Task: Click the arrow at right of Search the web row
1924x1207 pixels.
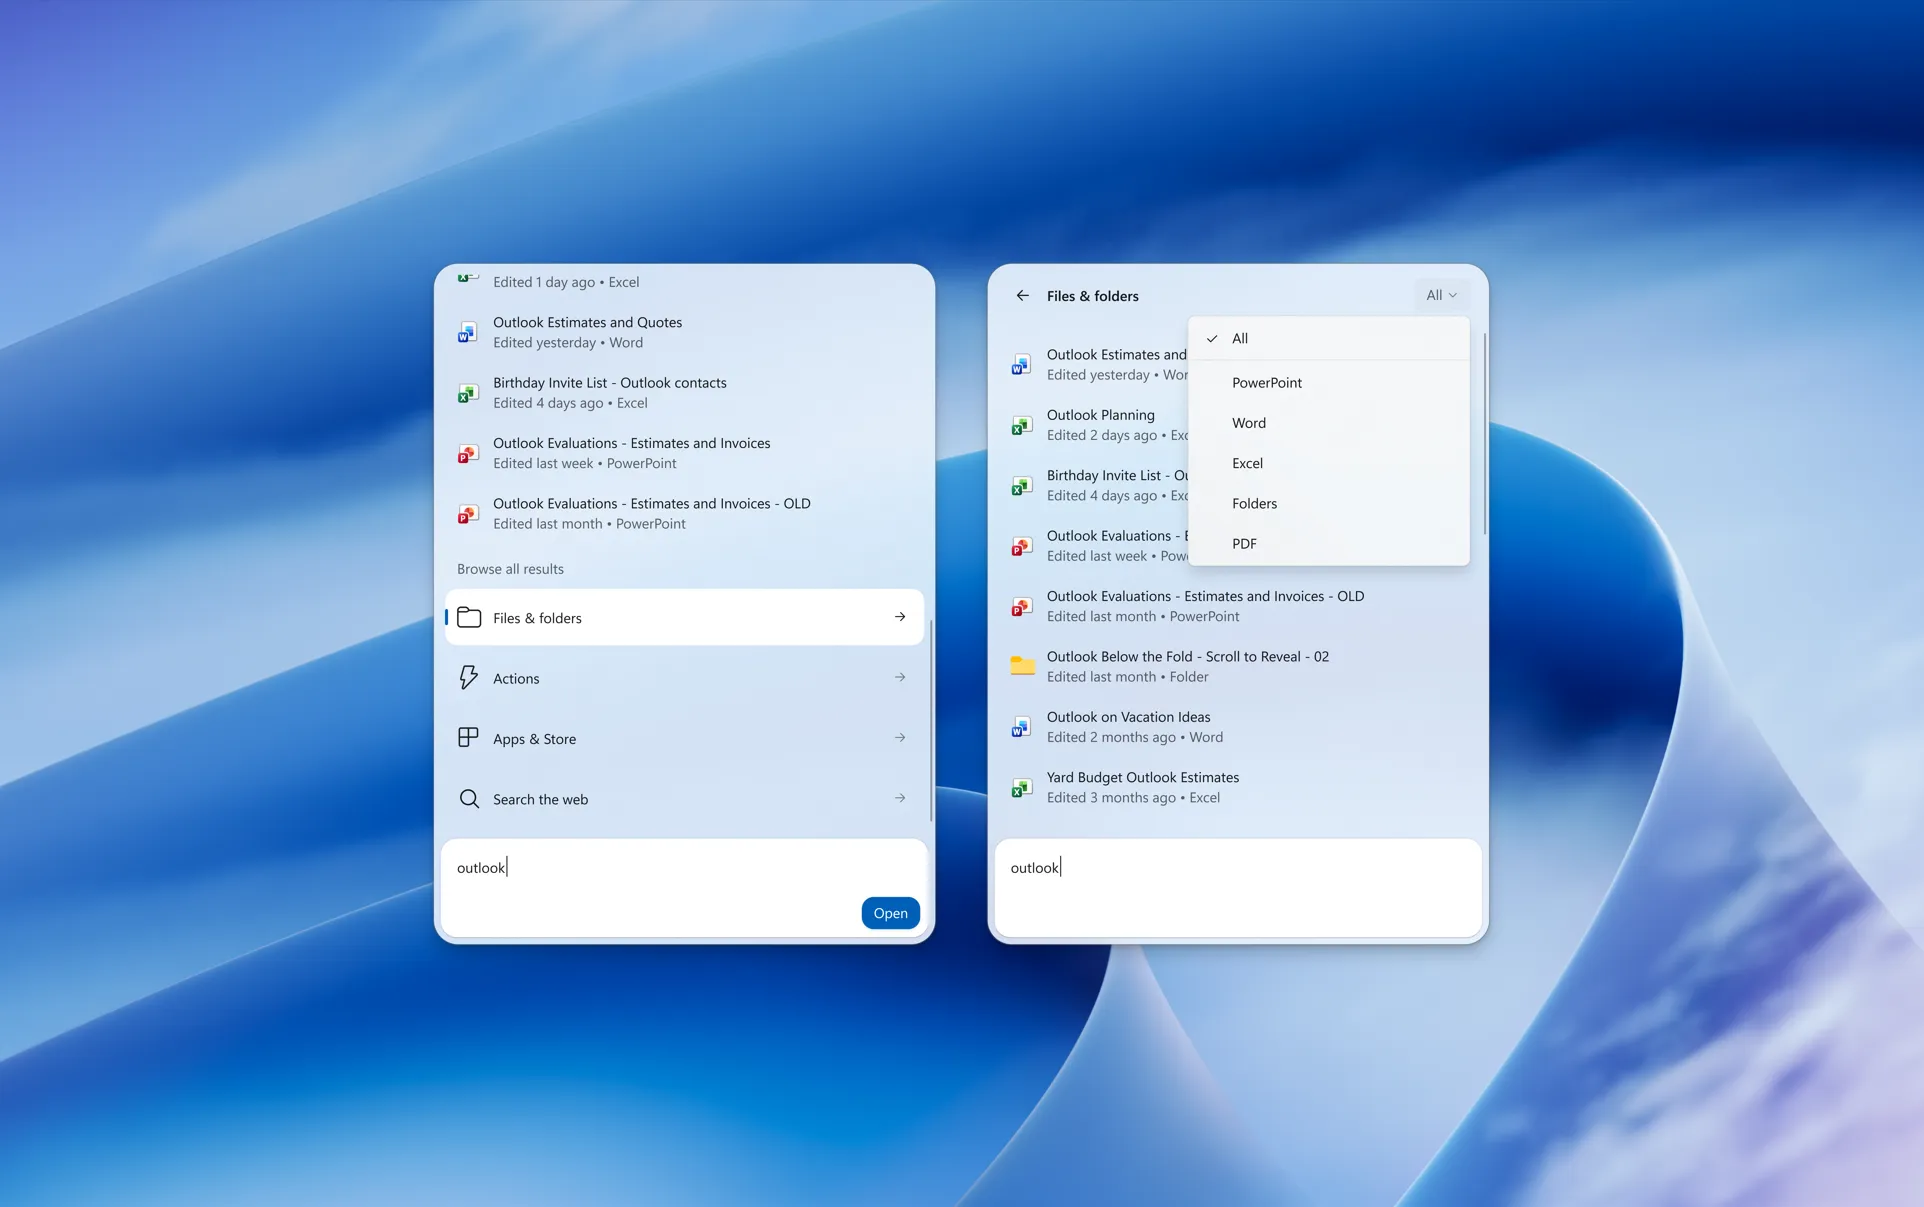Action: [900, 798]
